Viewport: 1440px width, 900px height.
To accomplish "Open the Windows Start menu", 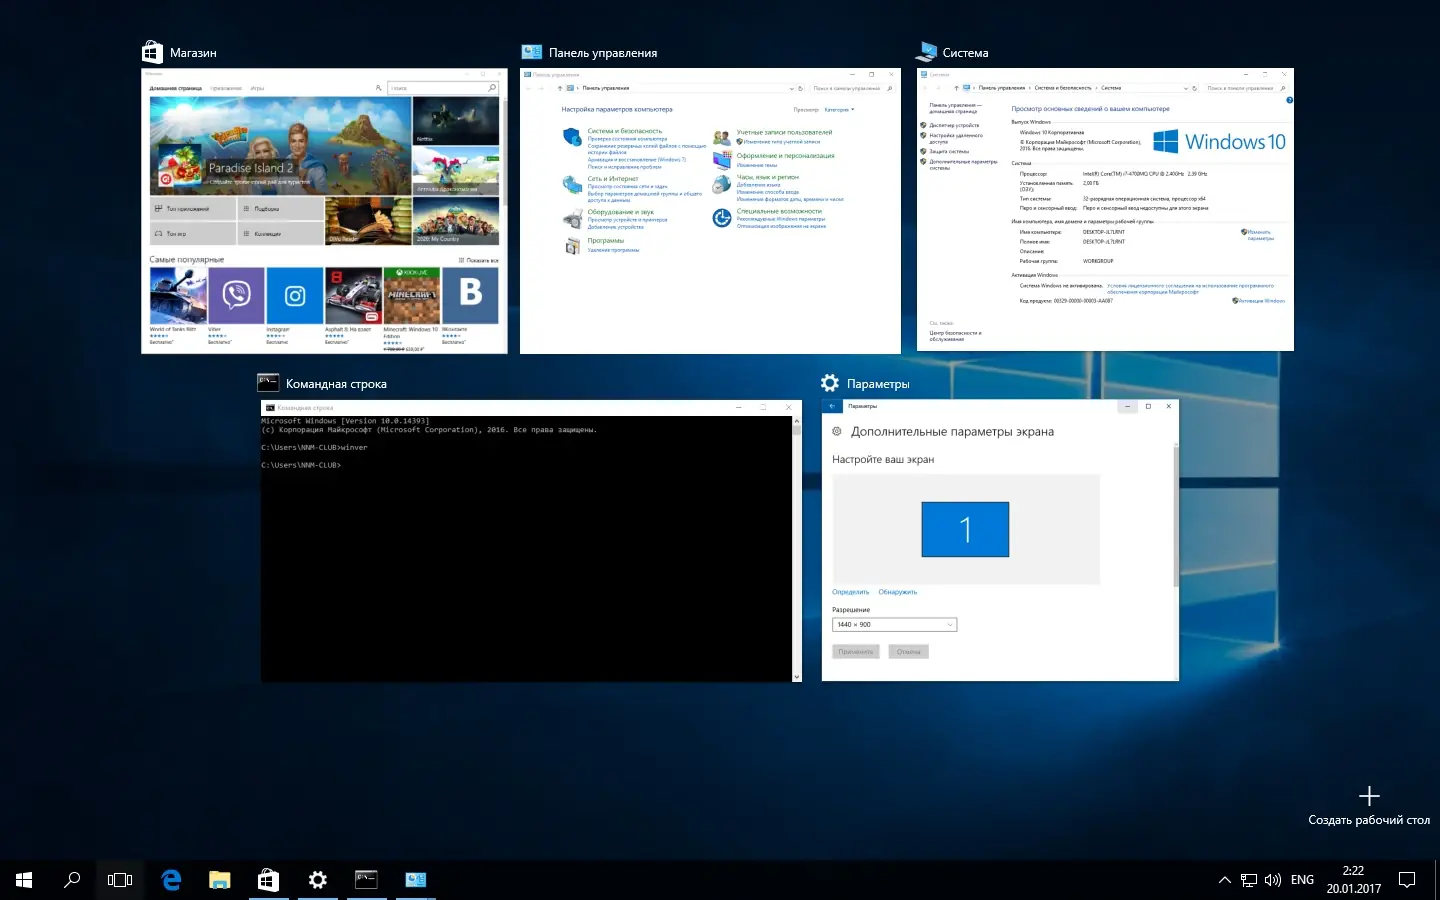I will 24,880.
